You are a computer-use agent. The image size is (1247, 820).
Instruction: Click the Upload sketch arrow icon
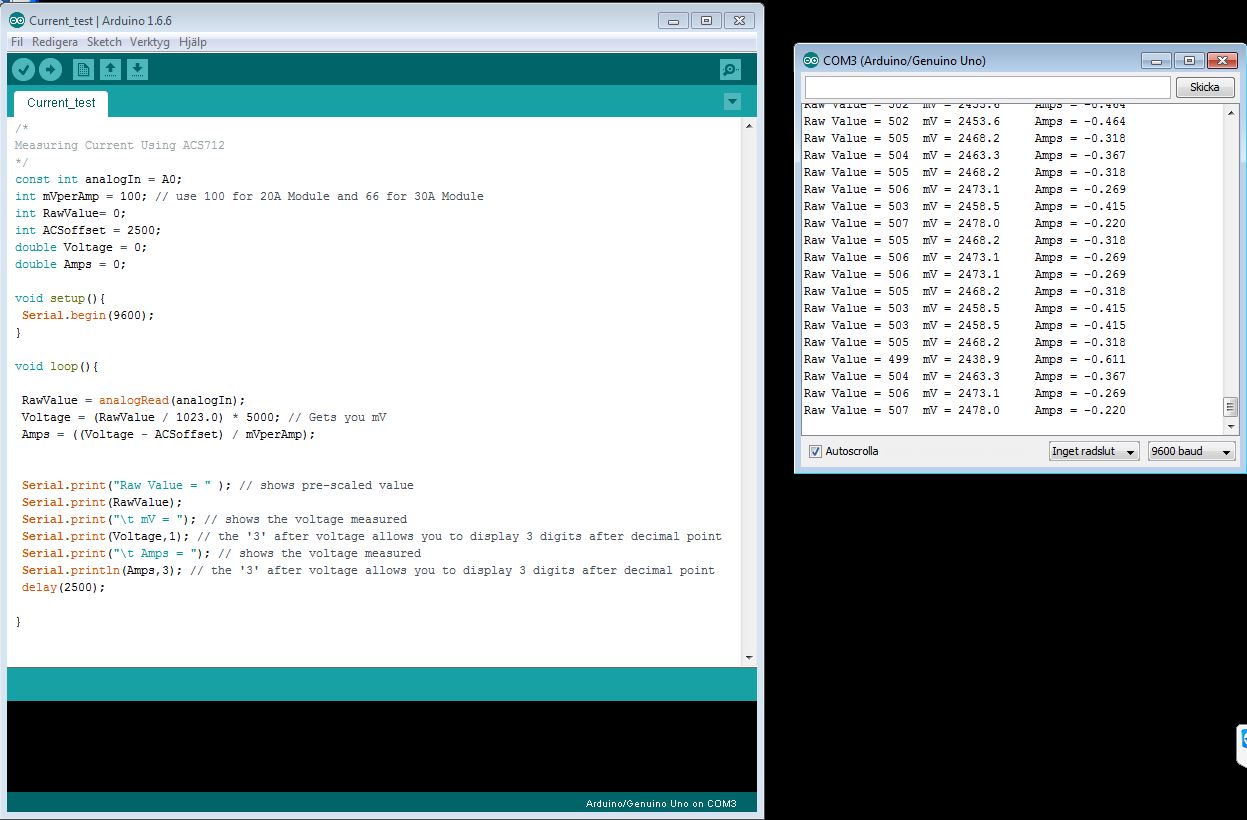50,69
